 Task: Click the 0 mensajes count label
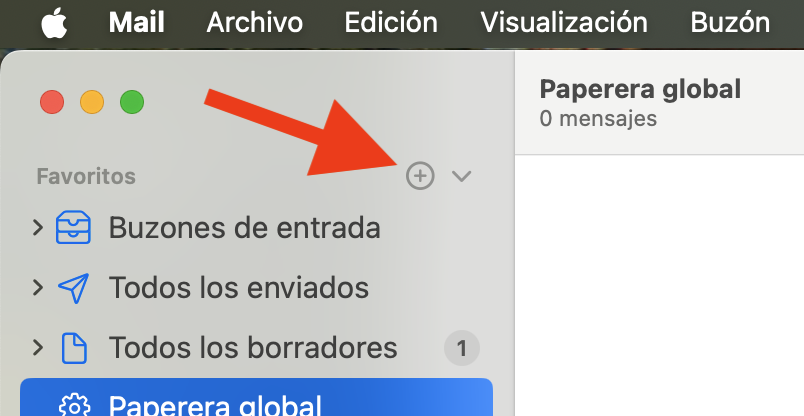click(x=598, y=119)
